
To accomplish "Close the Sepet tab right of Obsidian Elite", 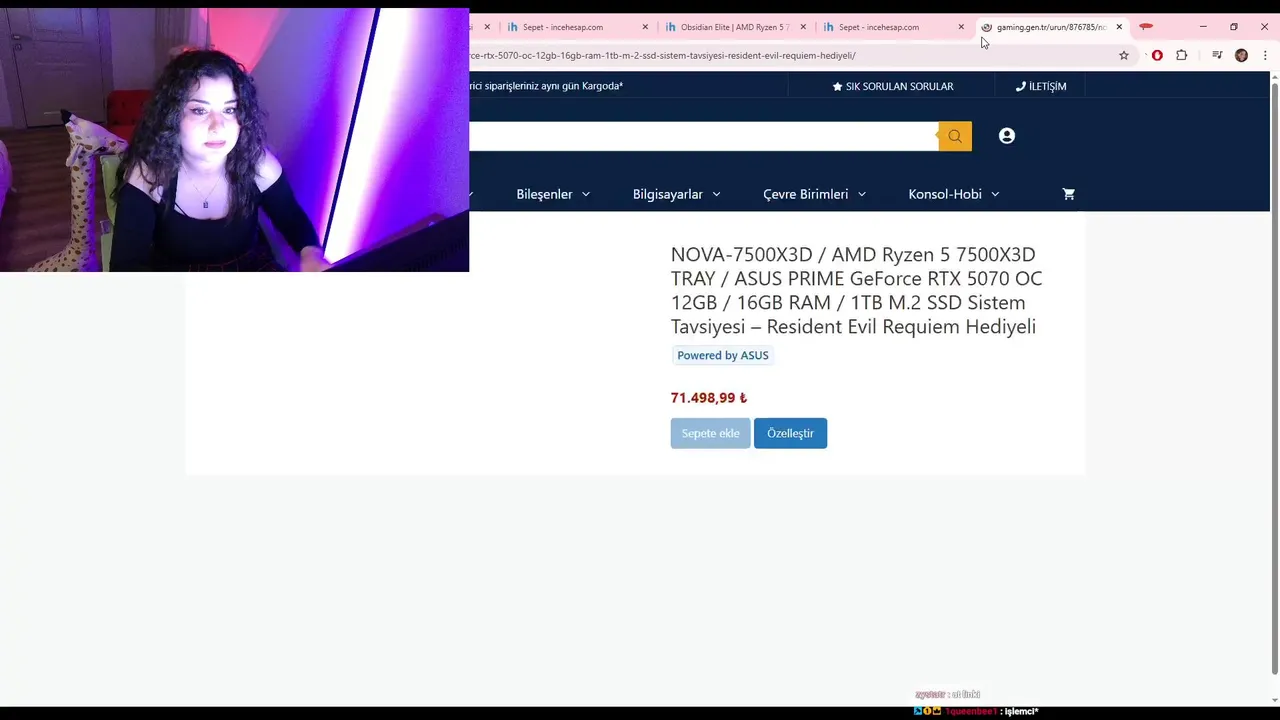I will pyautogui.click(x=961, y=27).
